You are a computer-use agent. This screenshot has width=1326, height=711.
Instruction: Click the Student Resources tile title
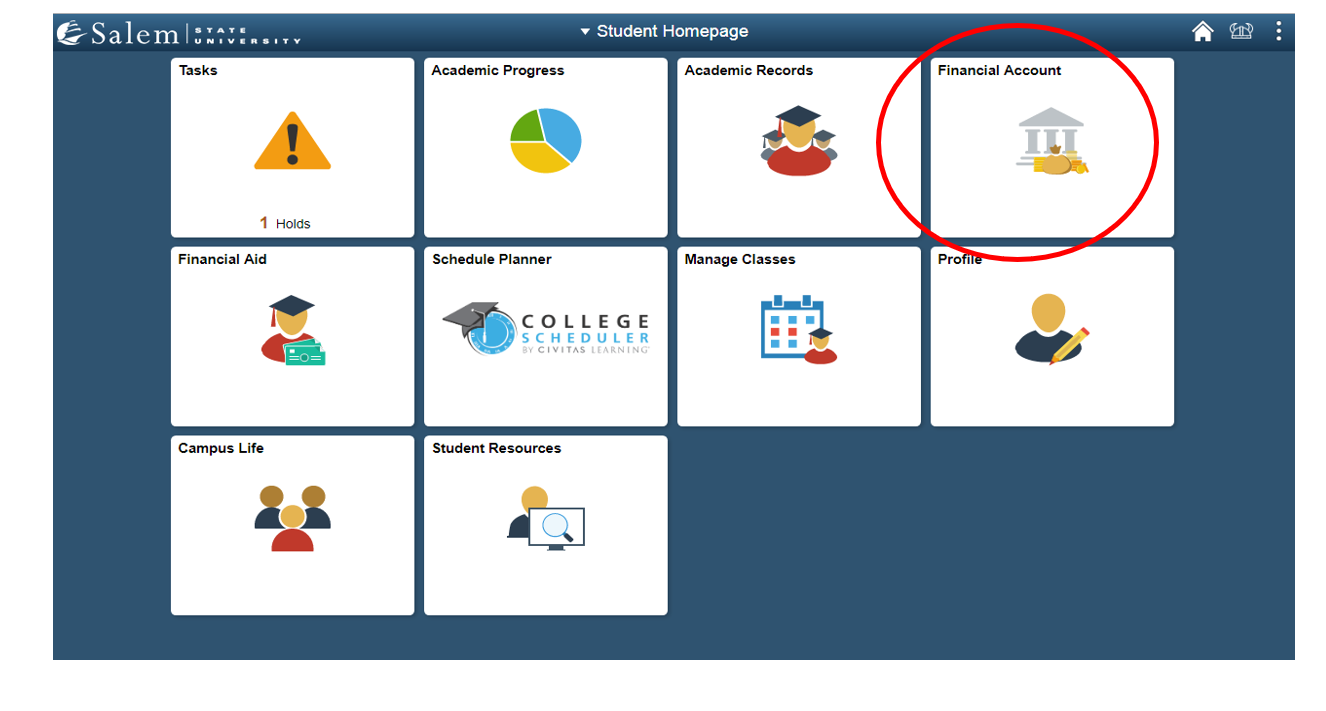pos(497,448)
